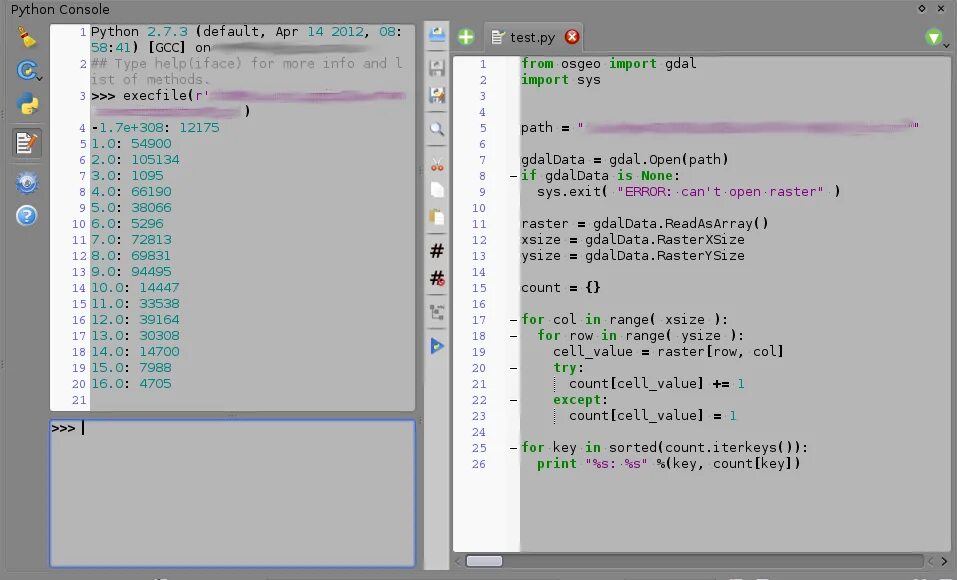This screenshot has height=580, width=957.
Task: Click 'raster = gdalData.ReadAsArray()' line
Action: (x=645, y=223)
